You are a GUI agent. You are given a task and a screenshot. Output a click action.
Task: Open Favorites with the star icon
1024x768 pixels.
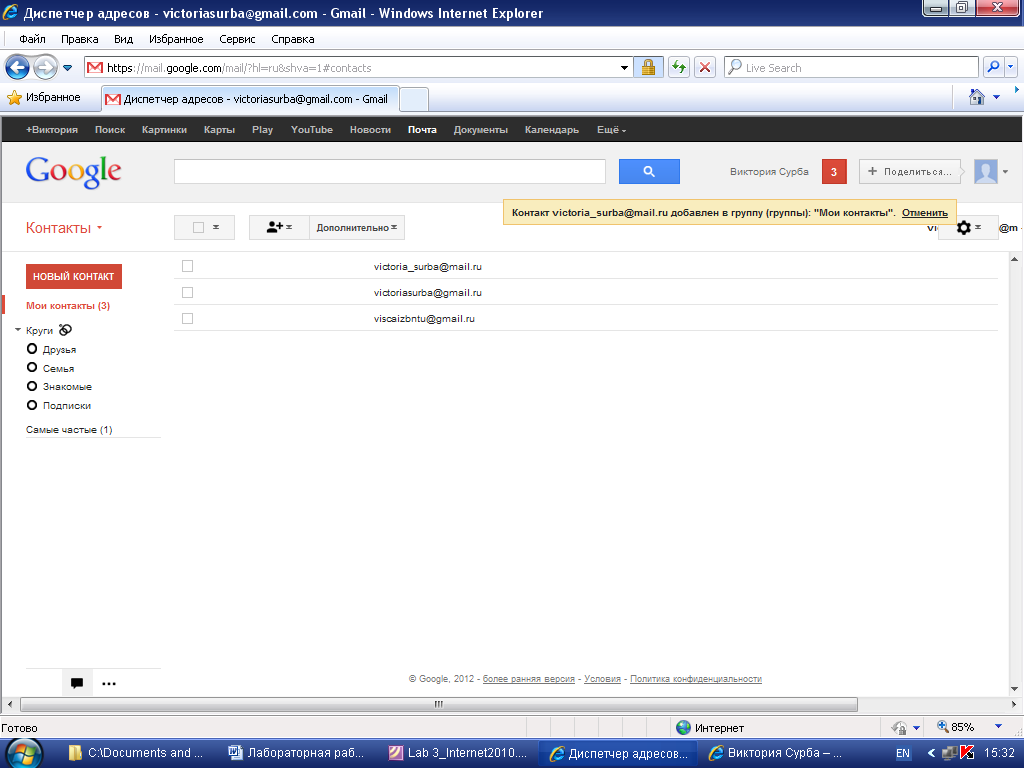click(14, 98)
